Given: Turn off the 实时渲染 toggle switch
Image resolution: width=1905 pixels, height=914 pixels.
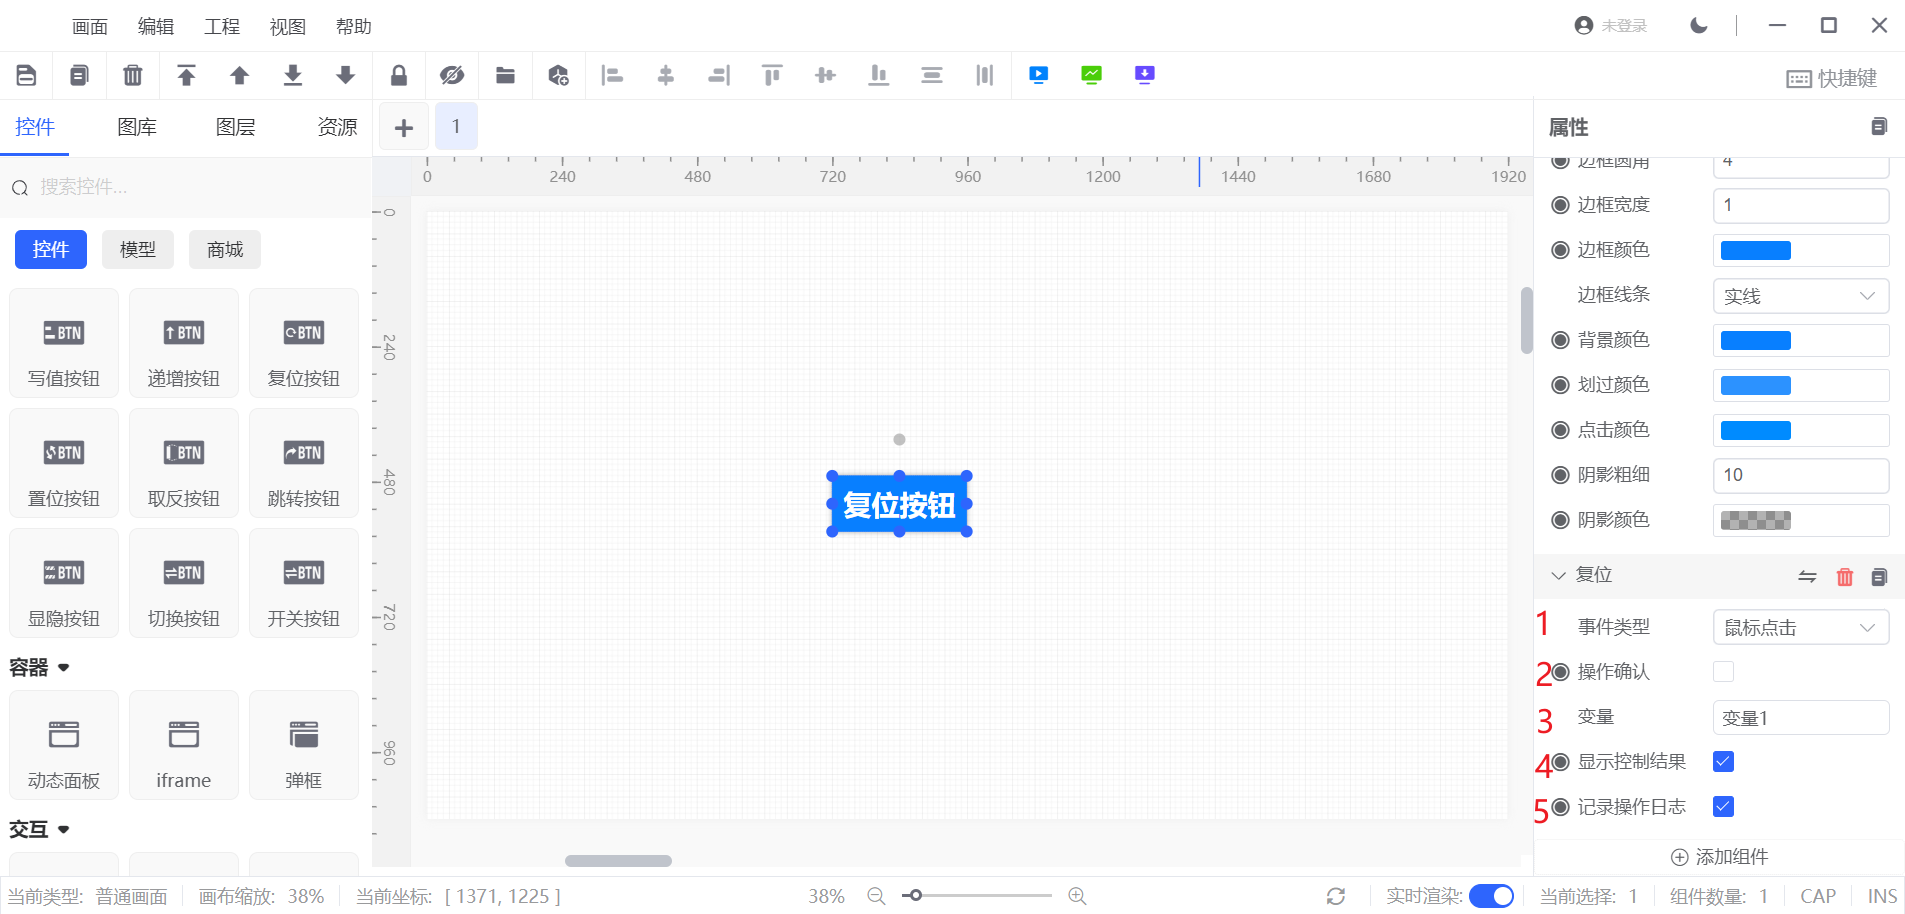Looking at the screenshot, I should tap(1491, 896).
